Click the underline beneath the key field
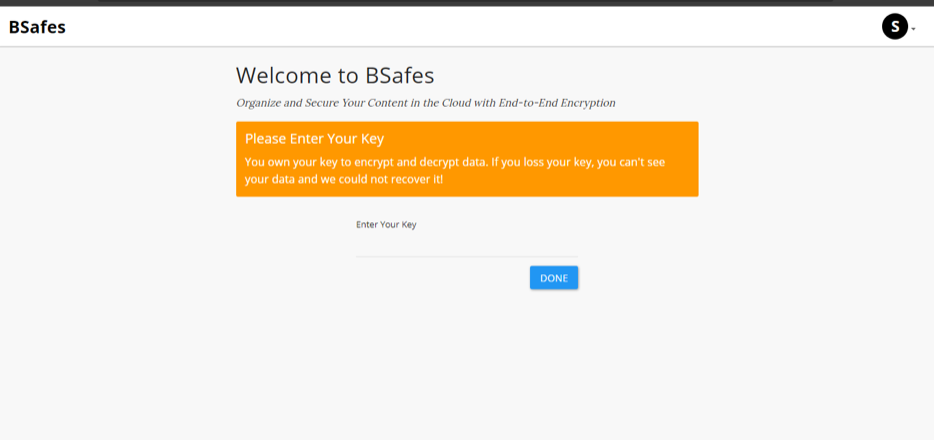 tap(467, 257)
